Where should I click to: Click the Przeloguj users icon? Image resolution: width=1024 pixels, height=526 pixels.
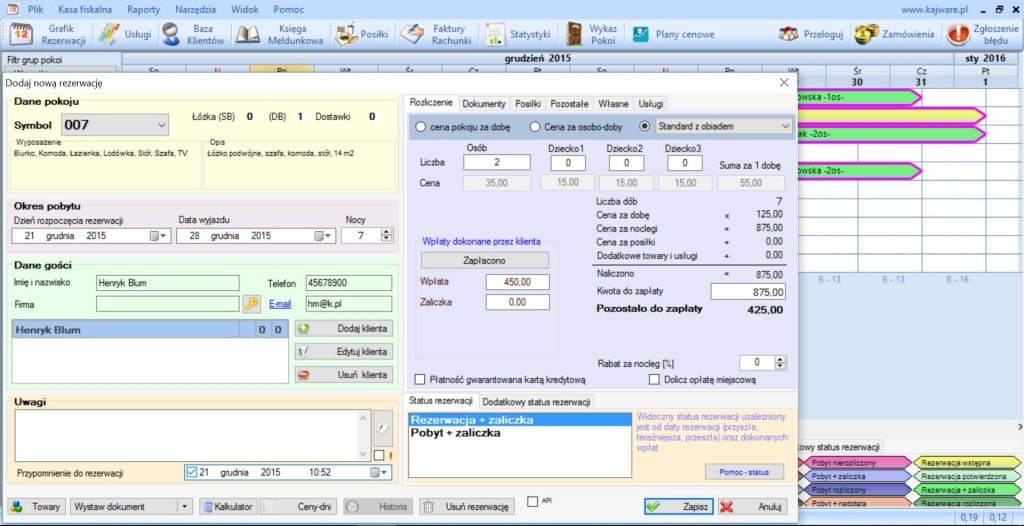[x=789, y=34]
